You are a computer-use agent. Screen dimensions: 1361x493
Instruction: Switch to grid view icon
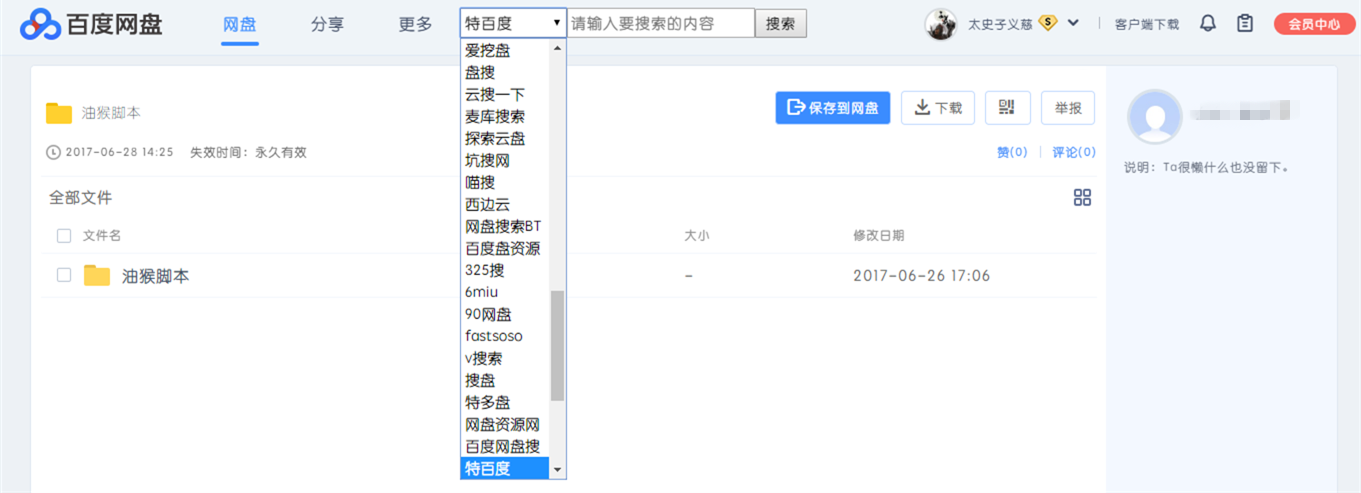(x=1082, y=198)
